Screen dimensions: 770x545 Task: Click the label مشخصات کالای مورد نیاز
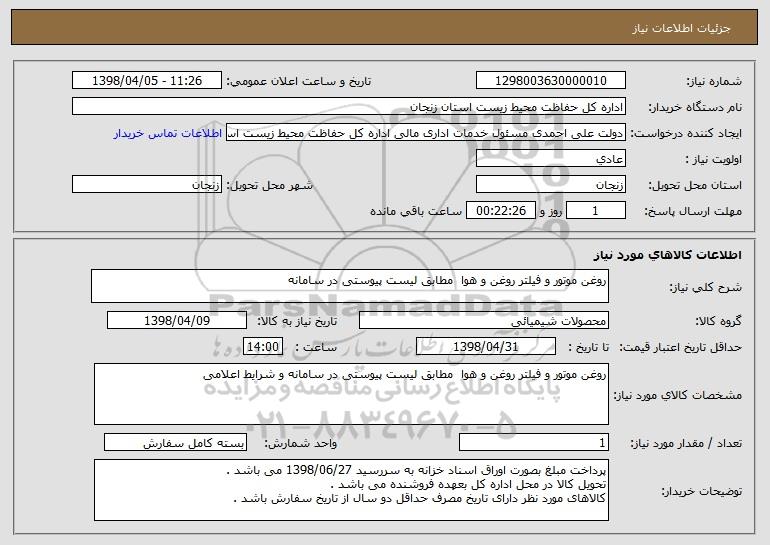pyautogui.click(x=678, y=395)
